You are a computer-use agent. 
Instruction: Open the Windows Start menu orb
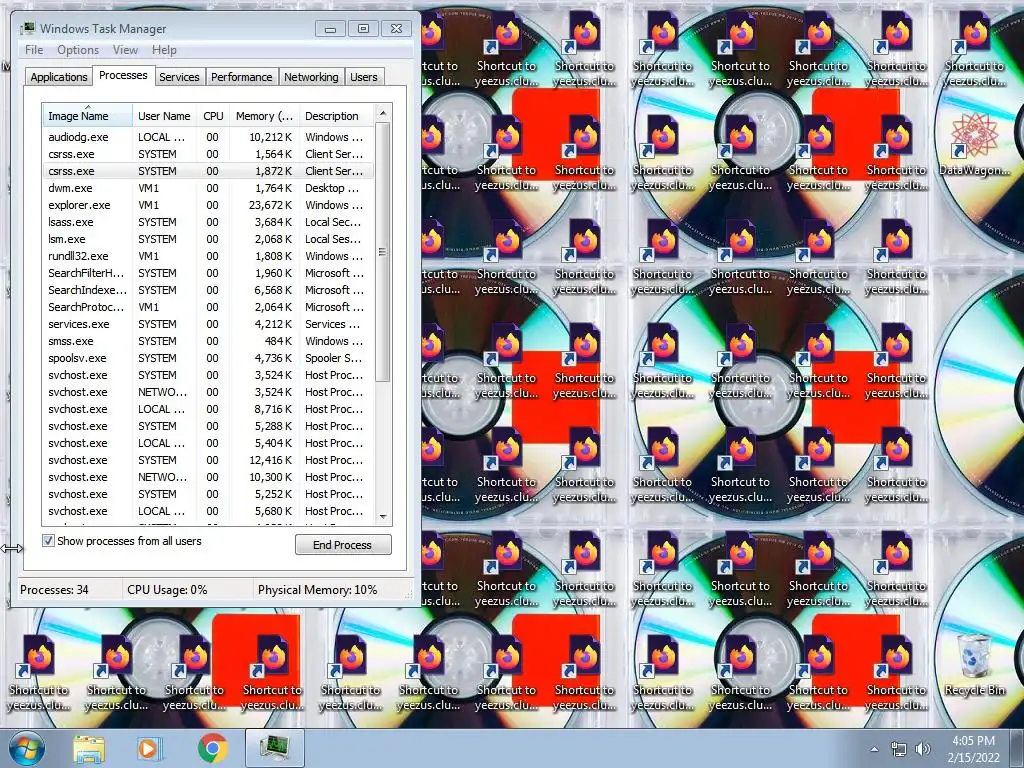pos(26,748)
